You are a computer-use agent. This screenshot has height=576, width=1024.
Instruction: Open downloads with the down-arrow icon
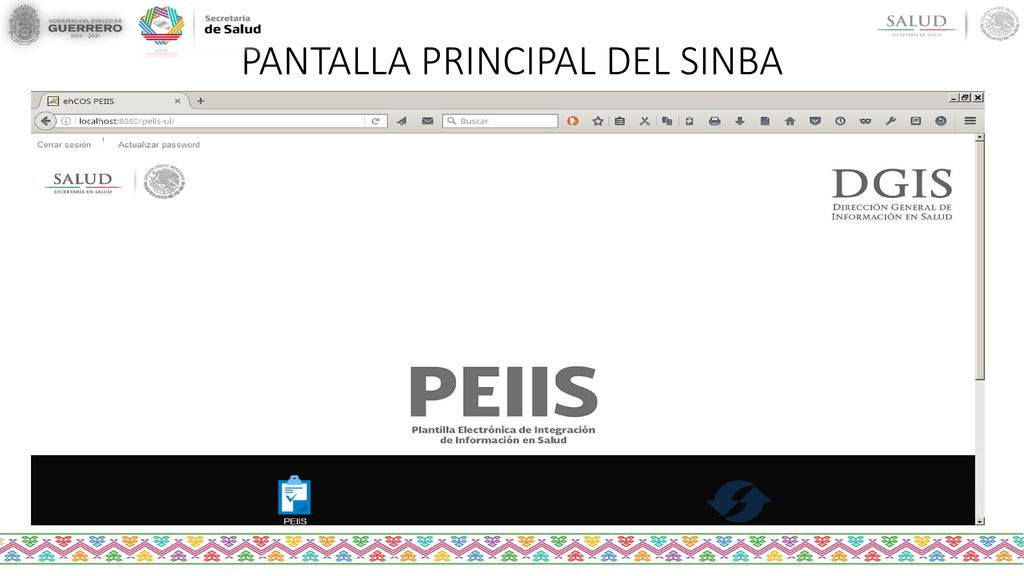click(x=739, y=121)
